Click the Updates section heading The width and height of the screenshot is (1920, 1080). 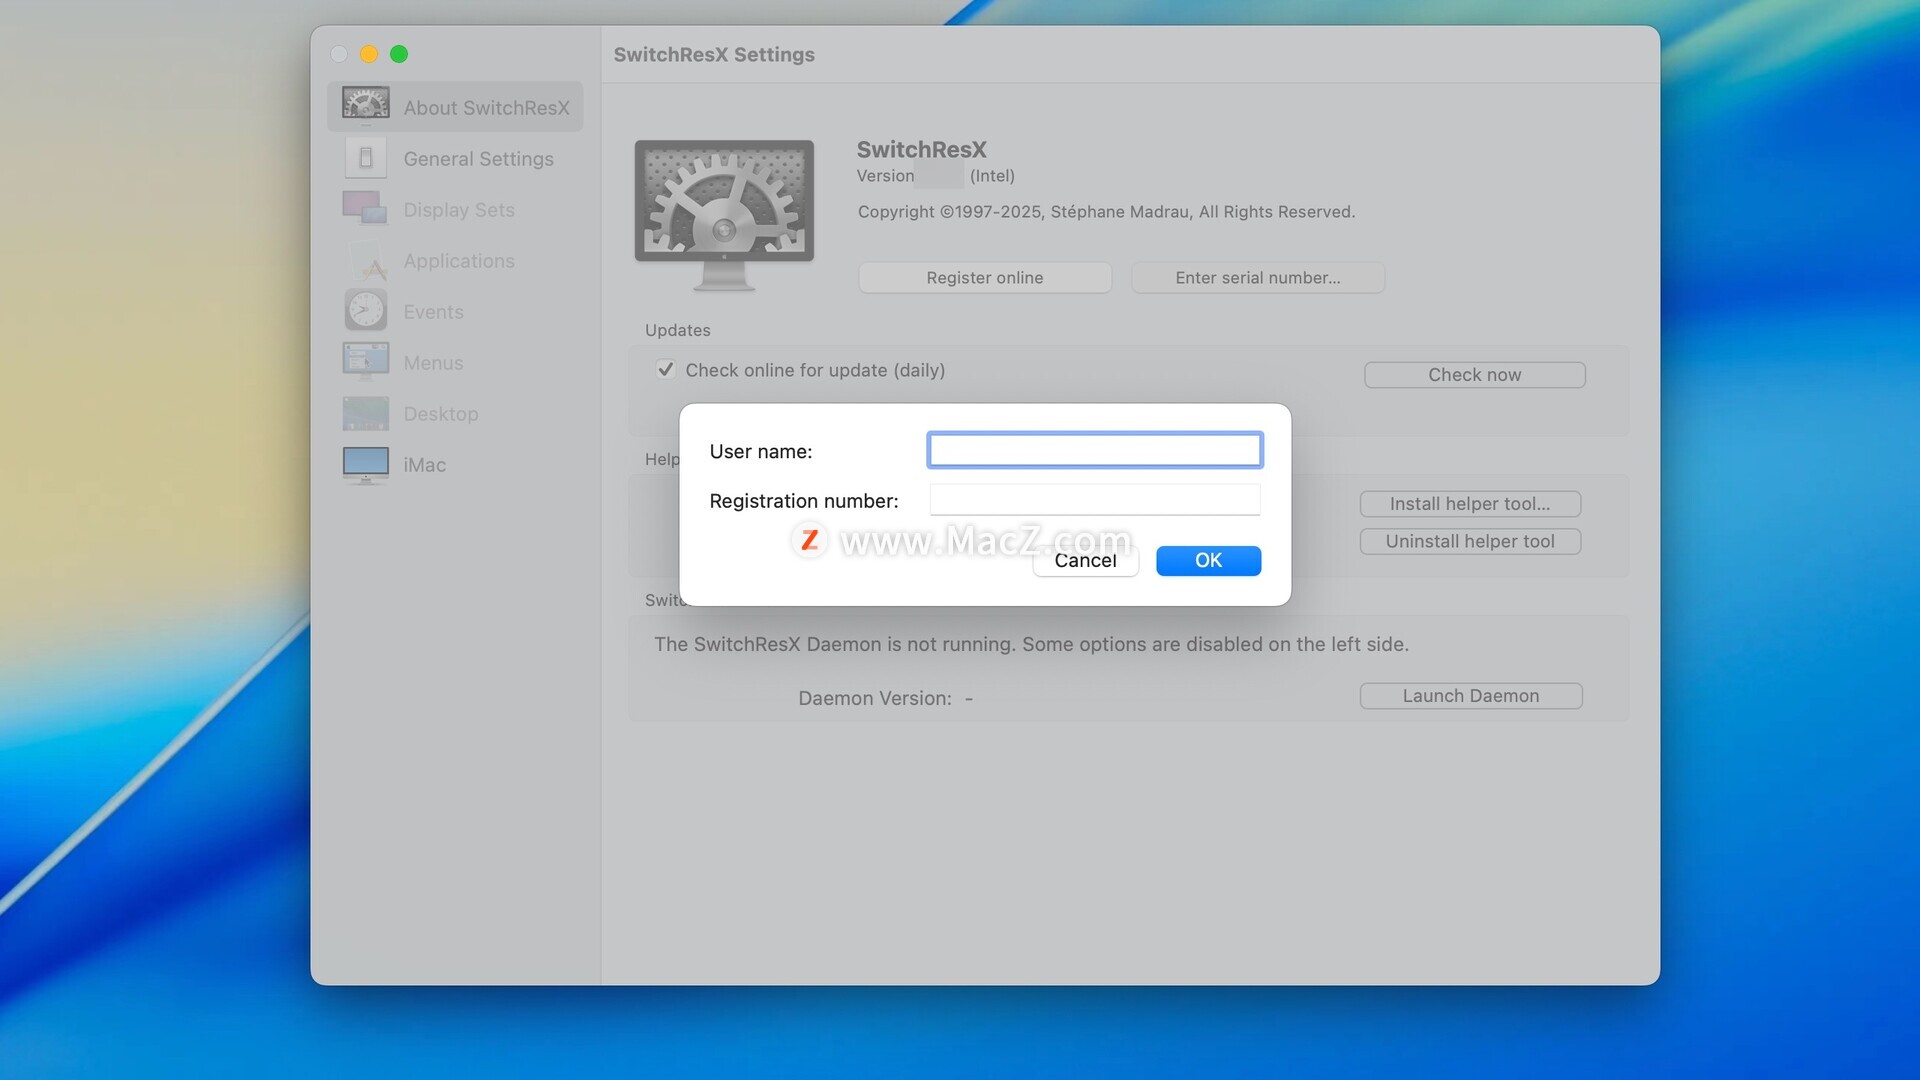[x=678, y=330]
